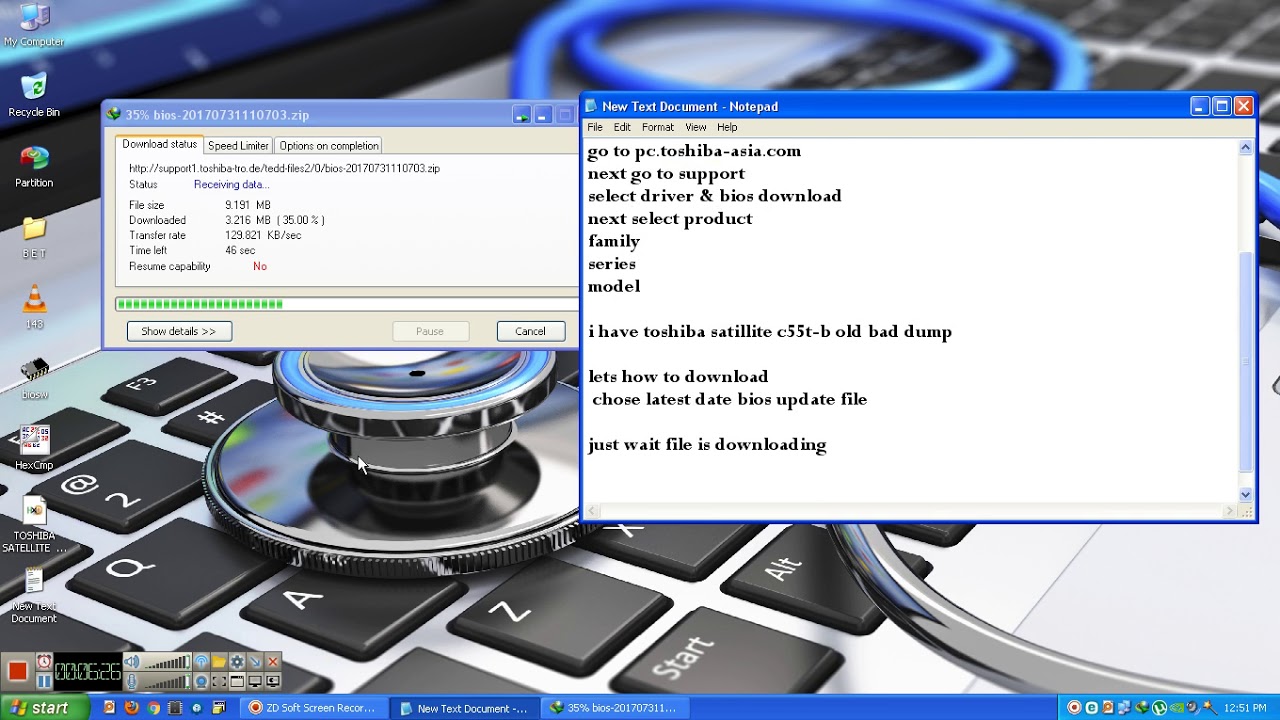
Task: Open recorder settings gear icon
Action: [x=237, y=661]
